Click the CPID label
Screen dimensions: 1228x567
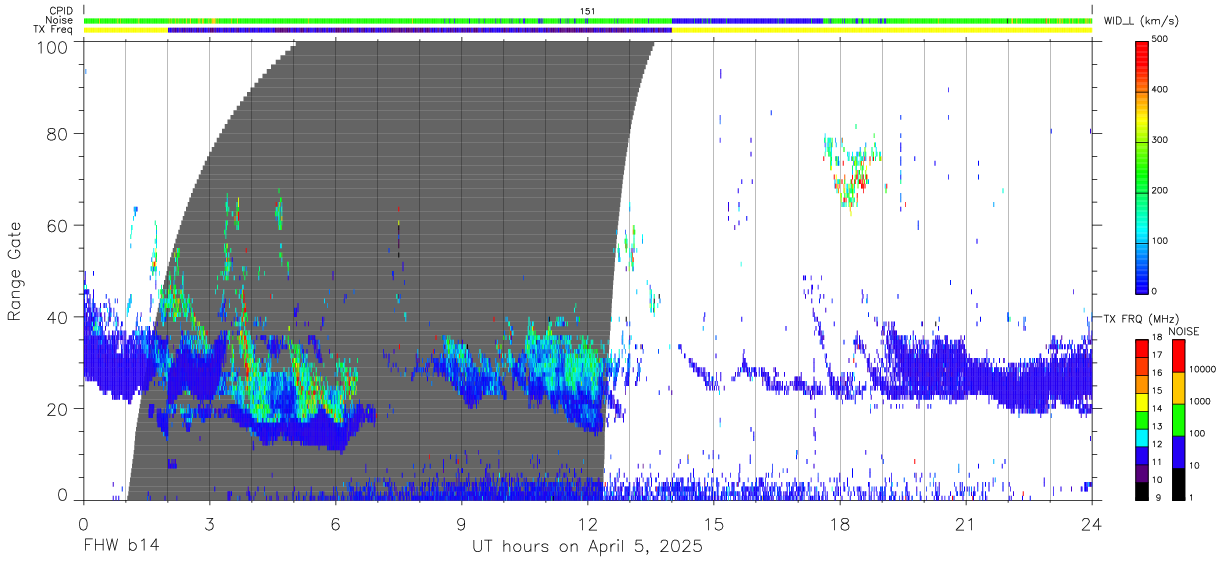60,11
